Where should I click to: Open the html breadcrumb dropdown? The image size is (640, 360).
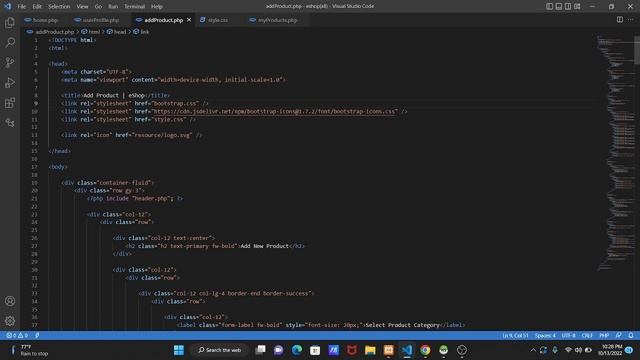pos(91,31)
